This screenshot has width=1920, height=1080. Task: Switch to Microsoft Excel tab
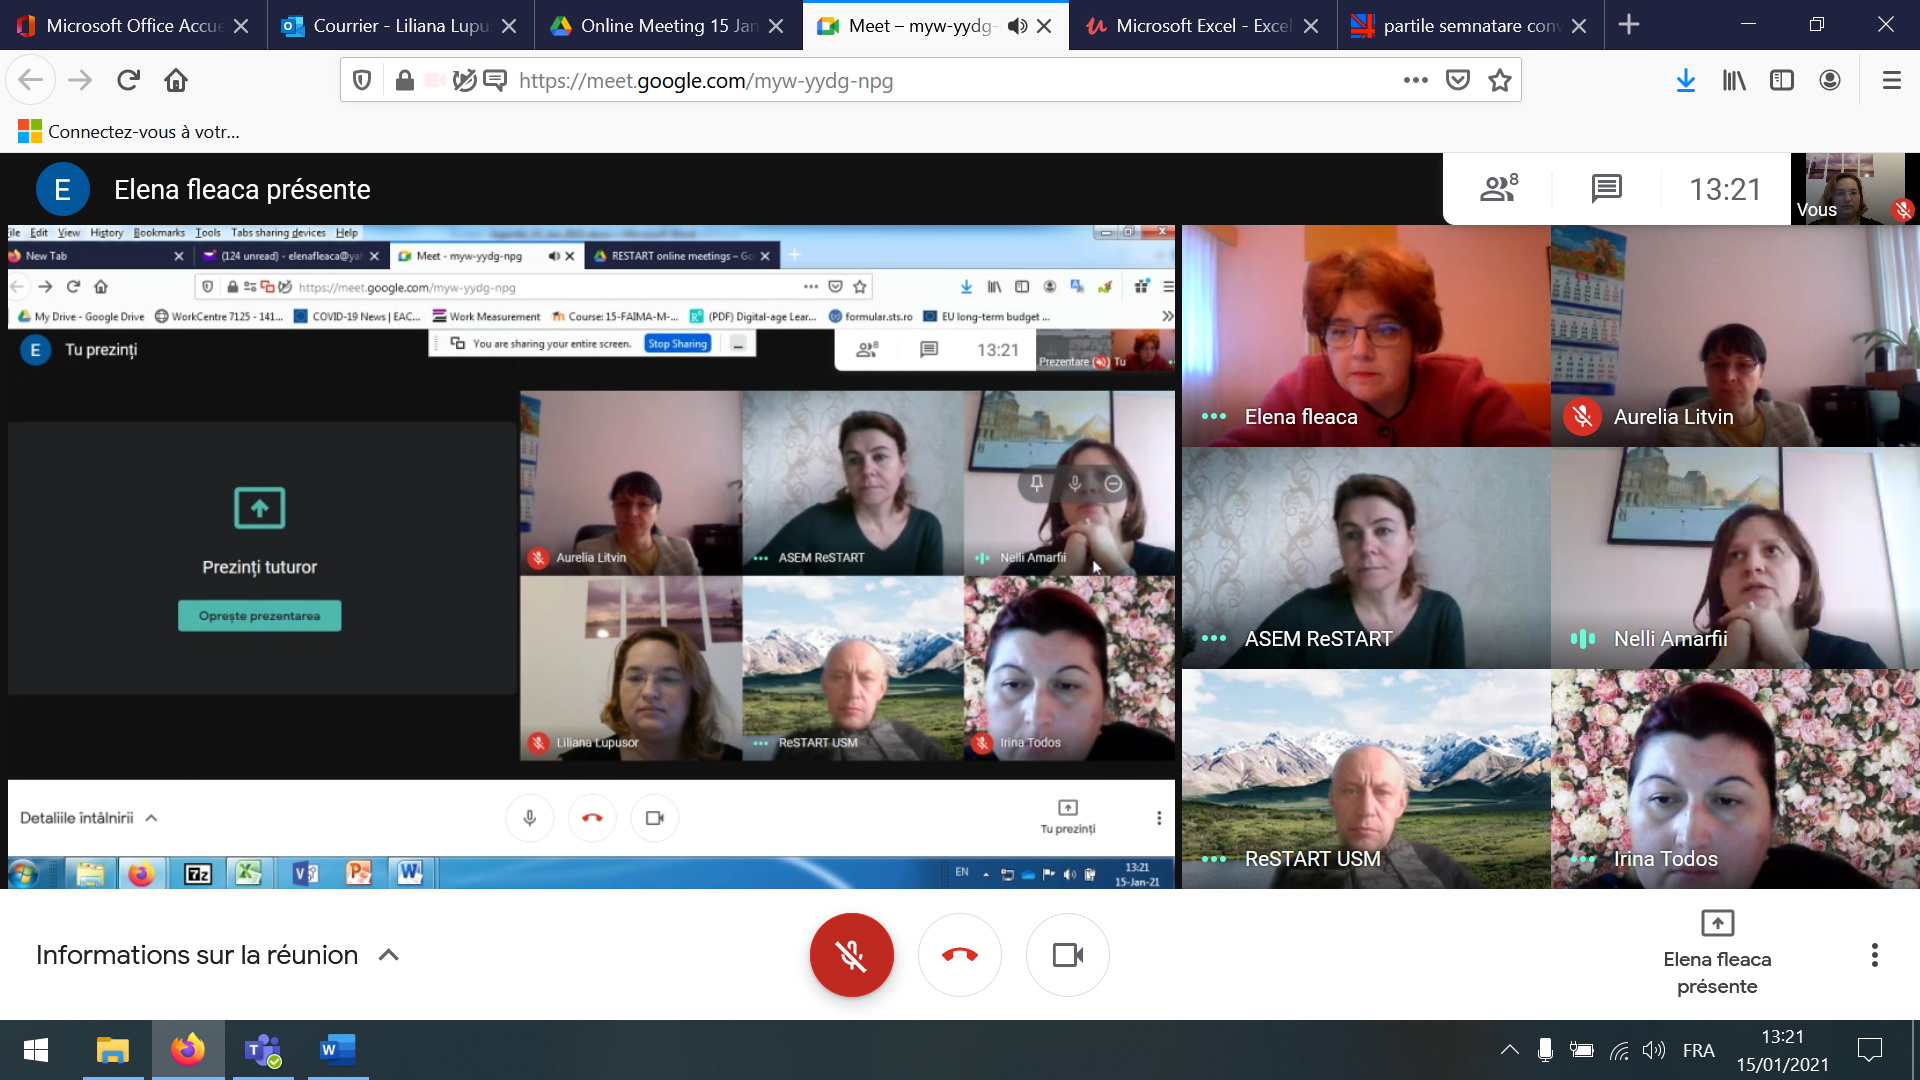[1203, 25]
